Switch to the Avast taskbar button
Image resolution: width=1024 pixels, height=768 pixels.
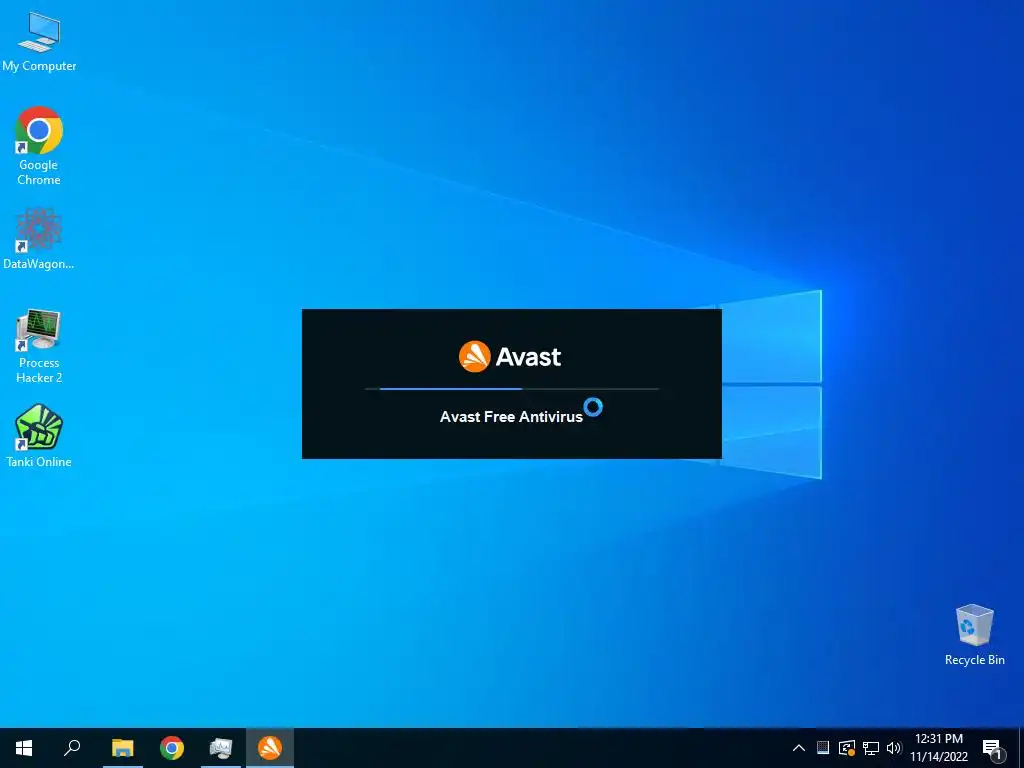[x=270, y=748]
